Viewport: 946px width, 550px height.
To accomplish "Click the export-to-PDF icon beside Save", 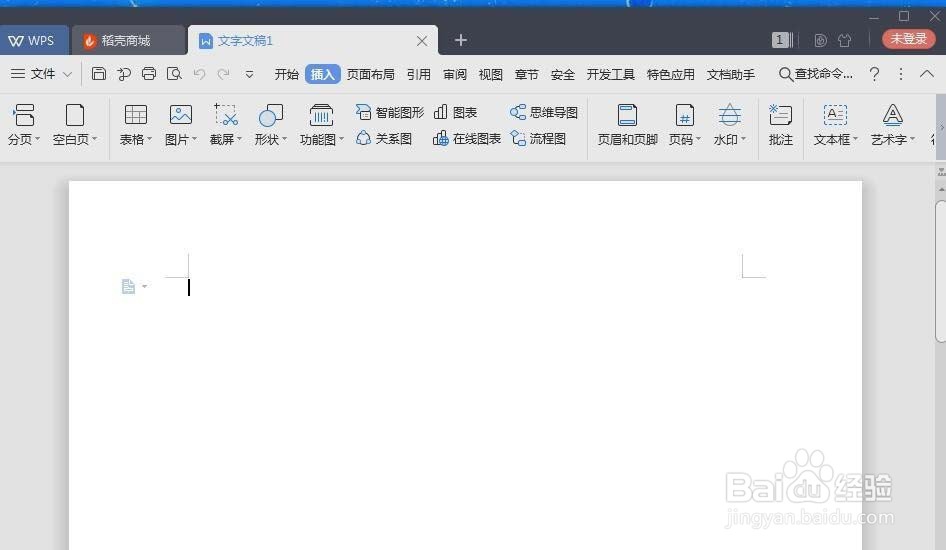I will click(x=124, y=74).
